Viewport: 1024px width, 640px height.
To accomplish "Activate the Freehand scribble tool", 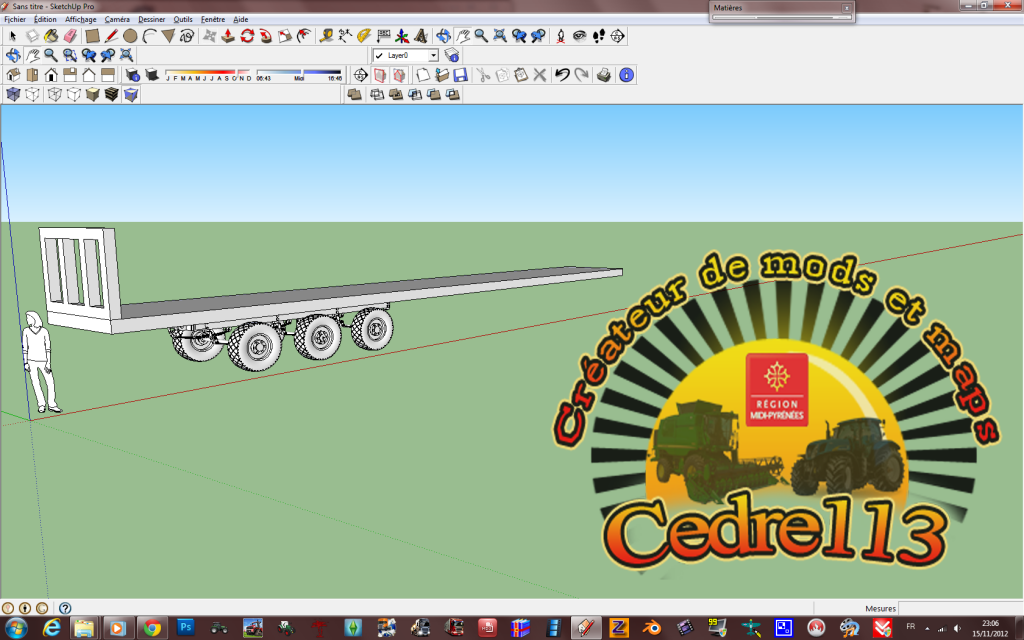I will point(187,36).
